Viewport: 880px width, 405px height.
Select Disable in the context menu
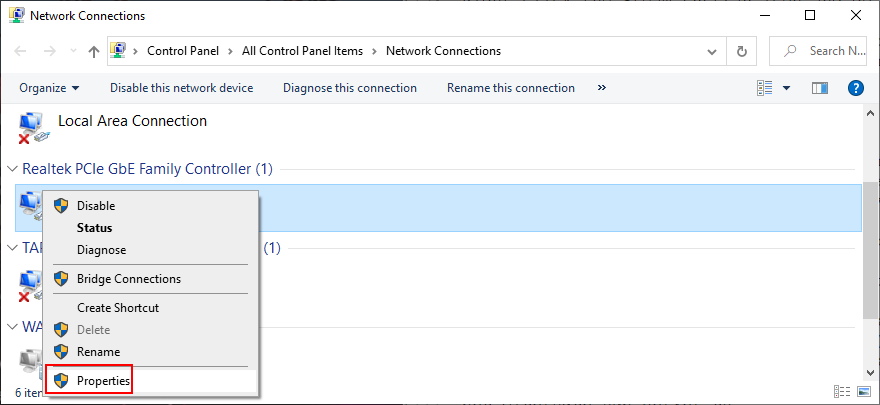95,206
